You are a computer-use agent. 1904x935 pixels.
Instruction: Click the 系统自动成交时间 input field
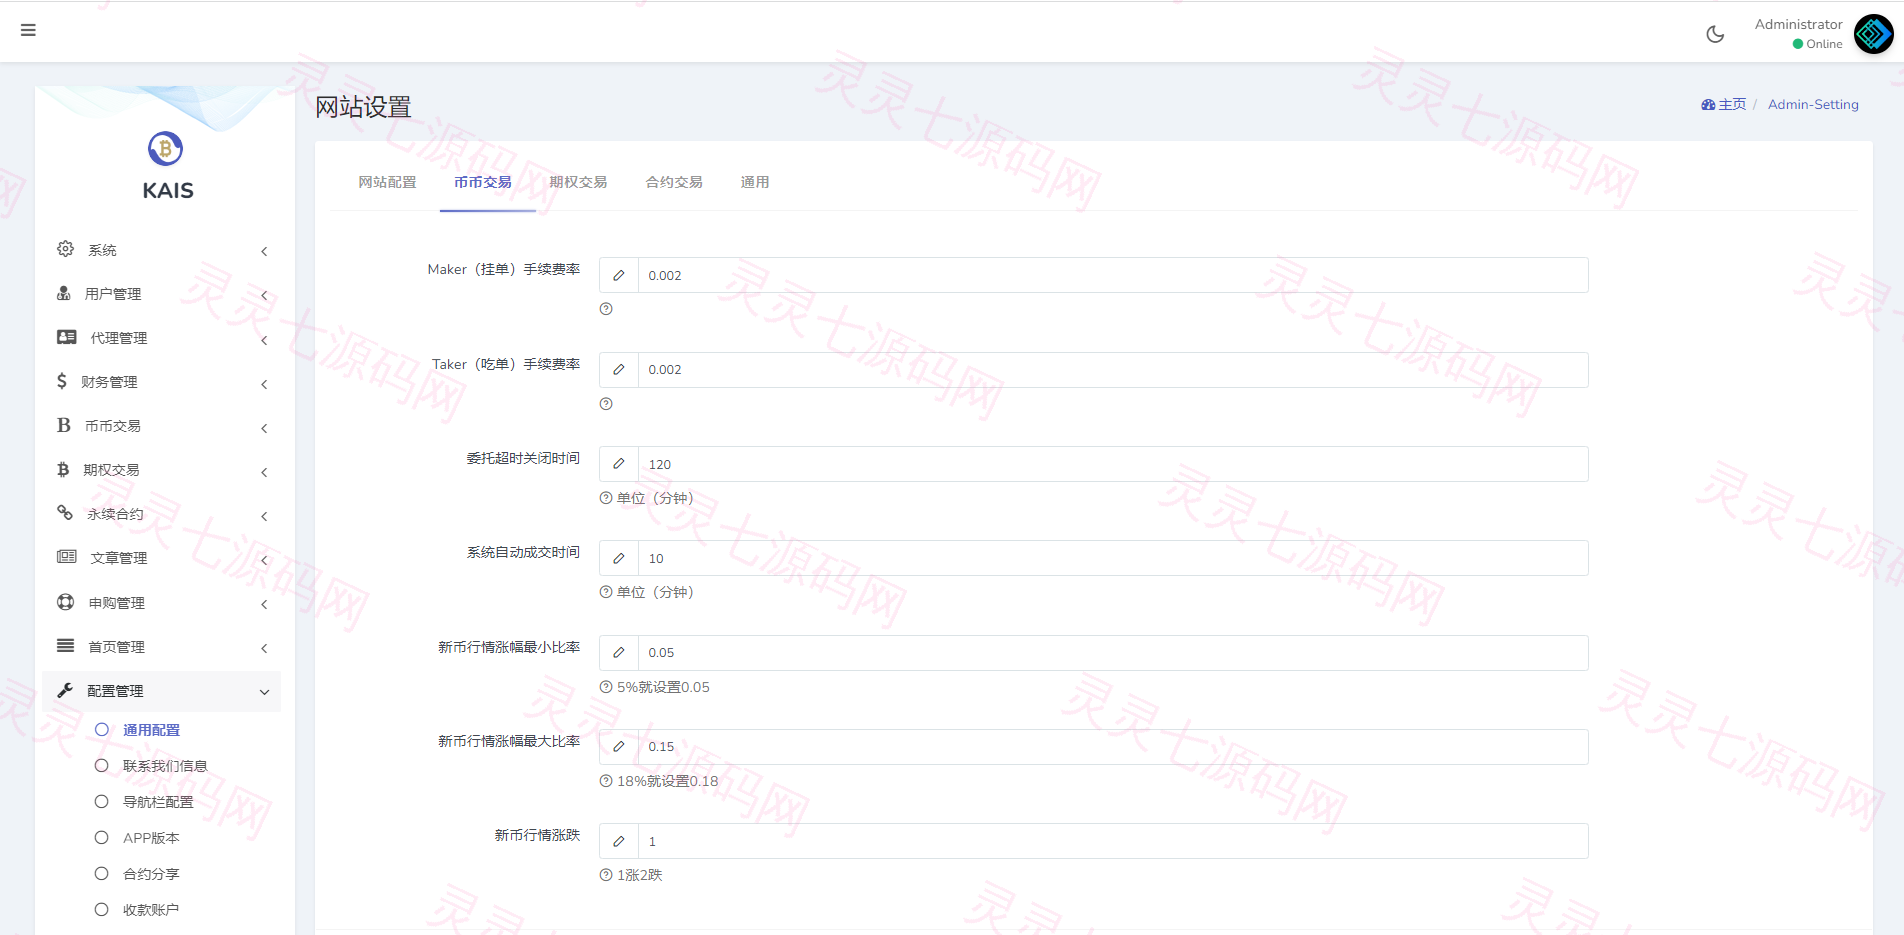point(1113,558)
